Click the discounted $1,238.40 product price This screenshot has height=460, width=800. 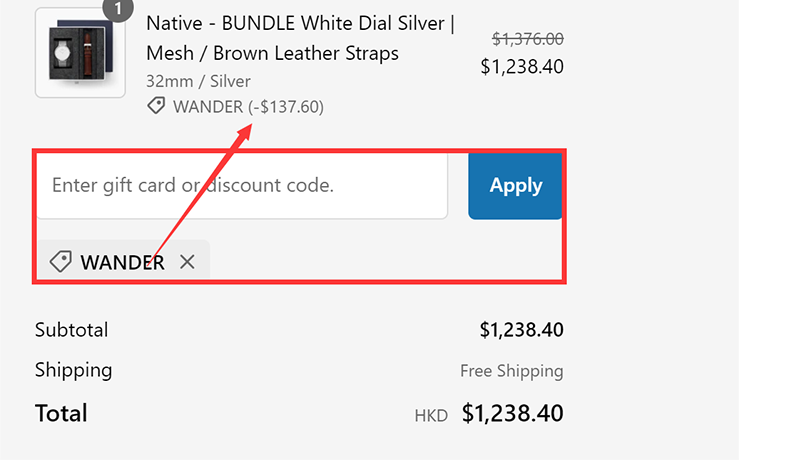pos(522,67)
